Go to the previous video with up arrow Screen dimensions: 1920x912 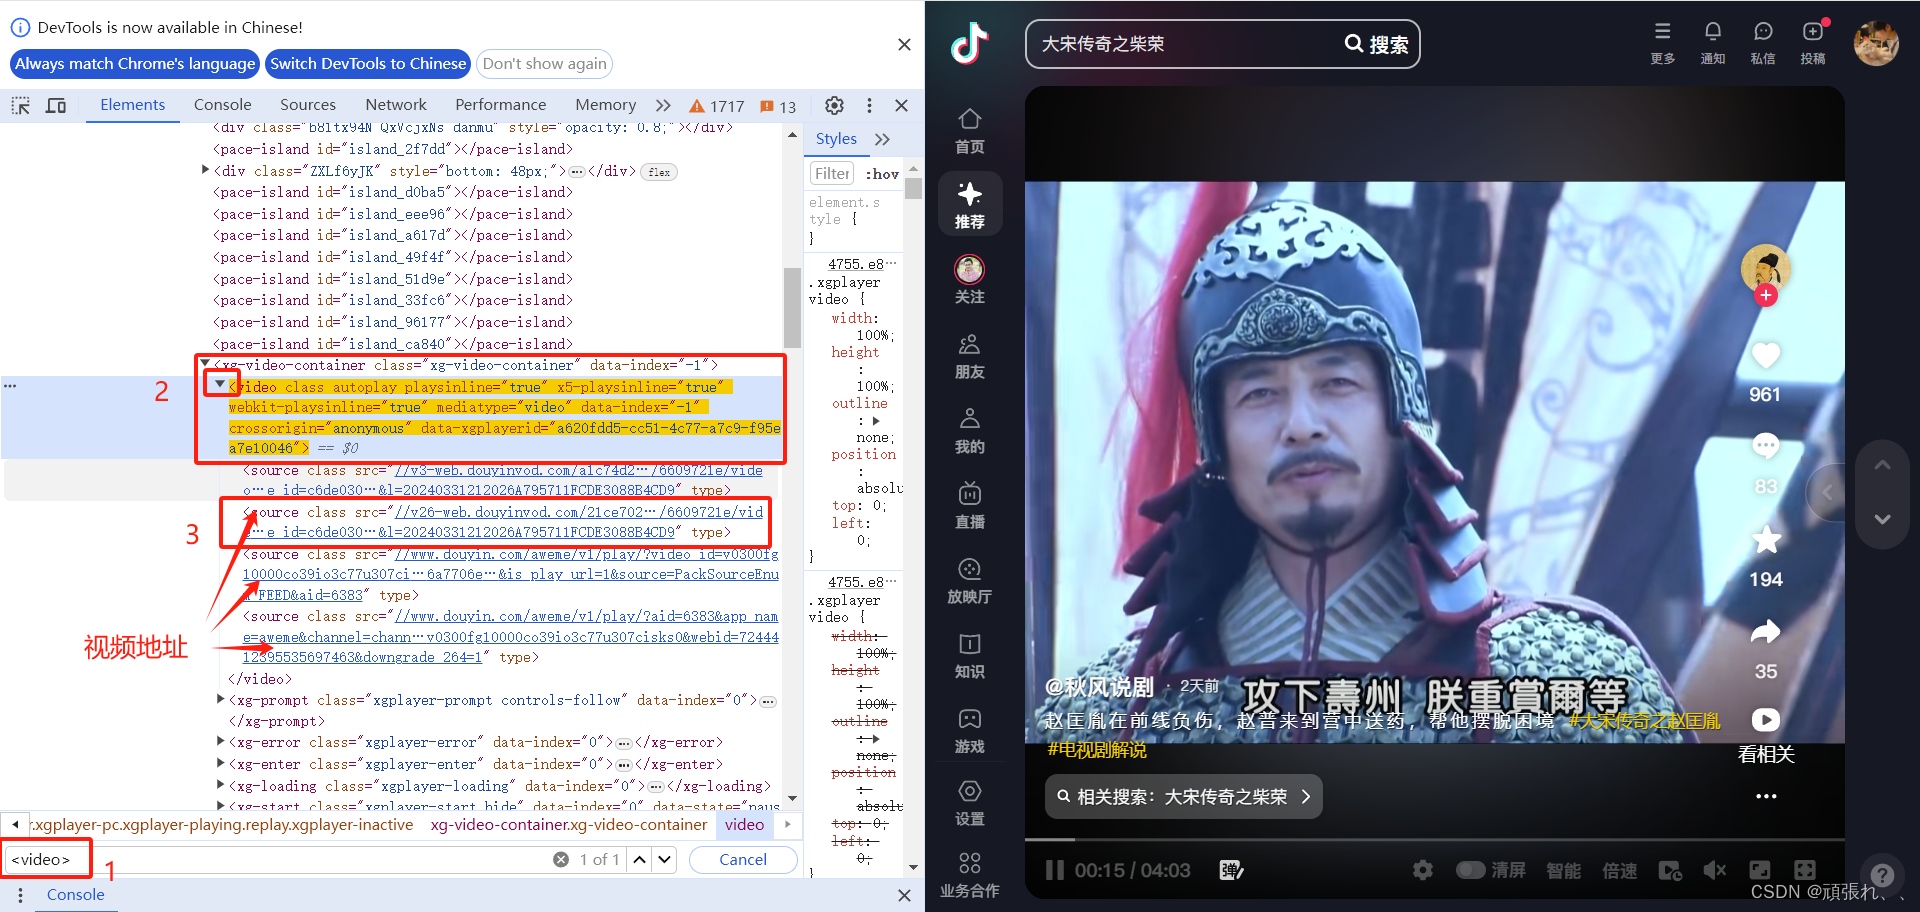(x=1882, y=465)
